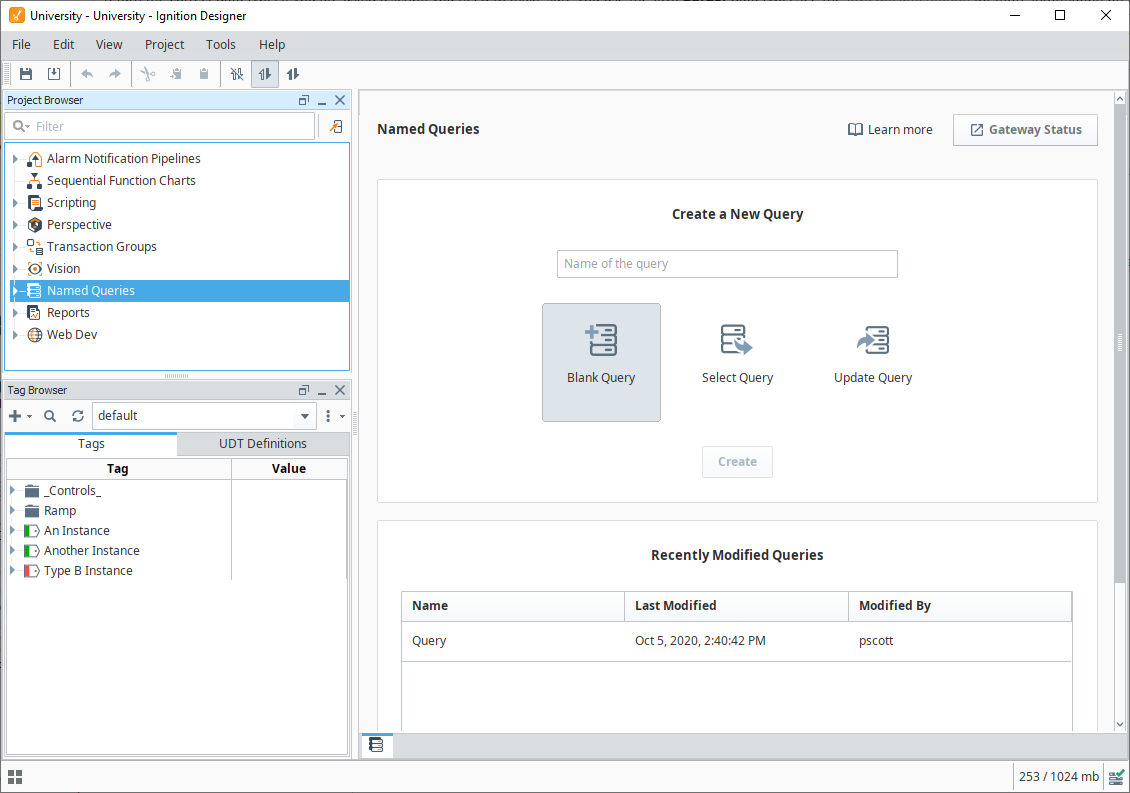Expand the Perspective tree node

click(15, 225)
